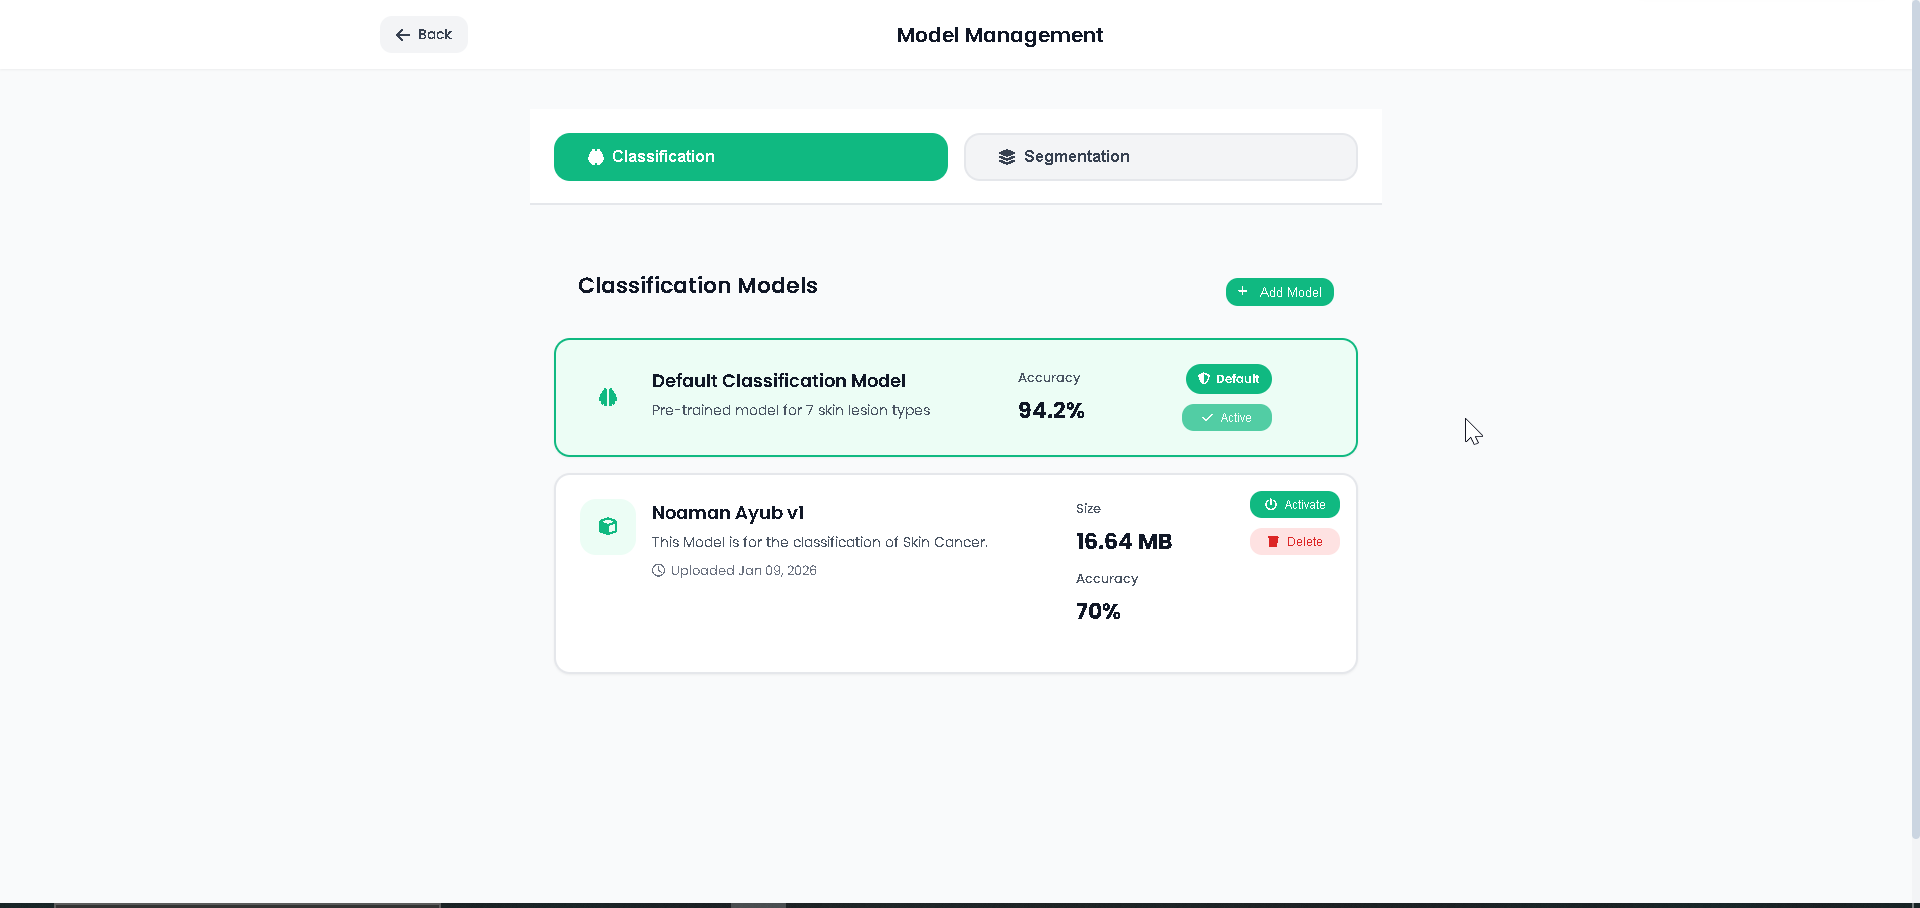
Task: Click the back arrow icon
Action: pos(402,35)
